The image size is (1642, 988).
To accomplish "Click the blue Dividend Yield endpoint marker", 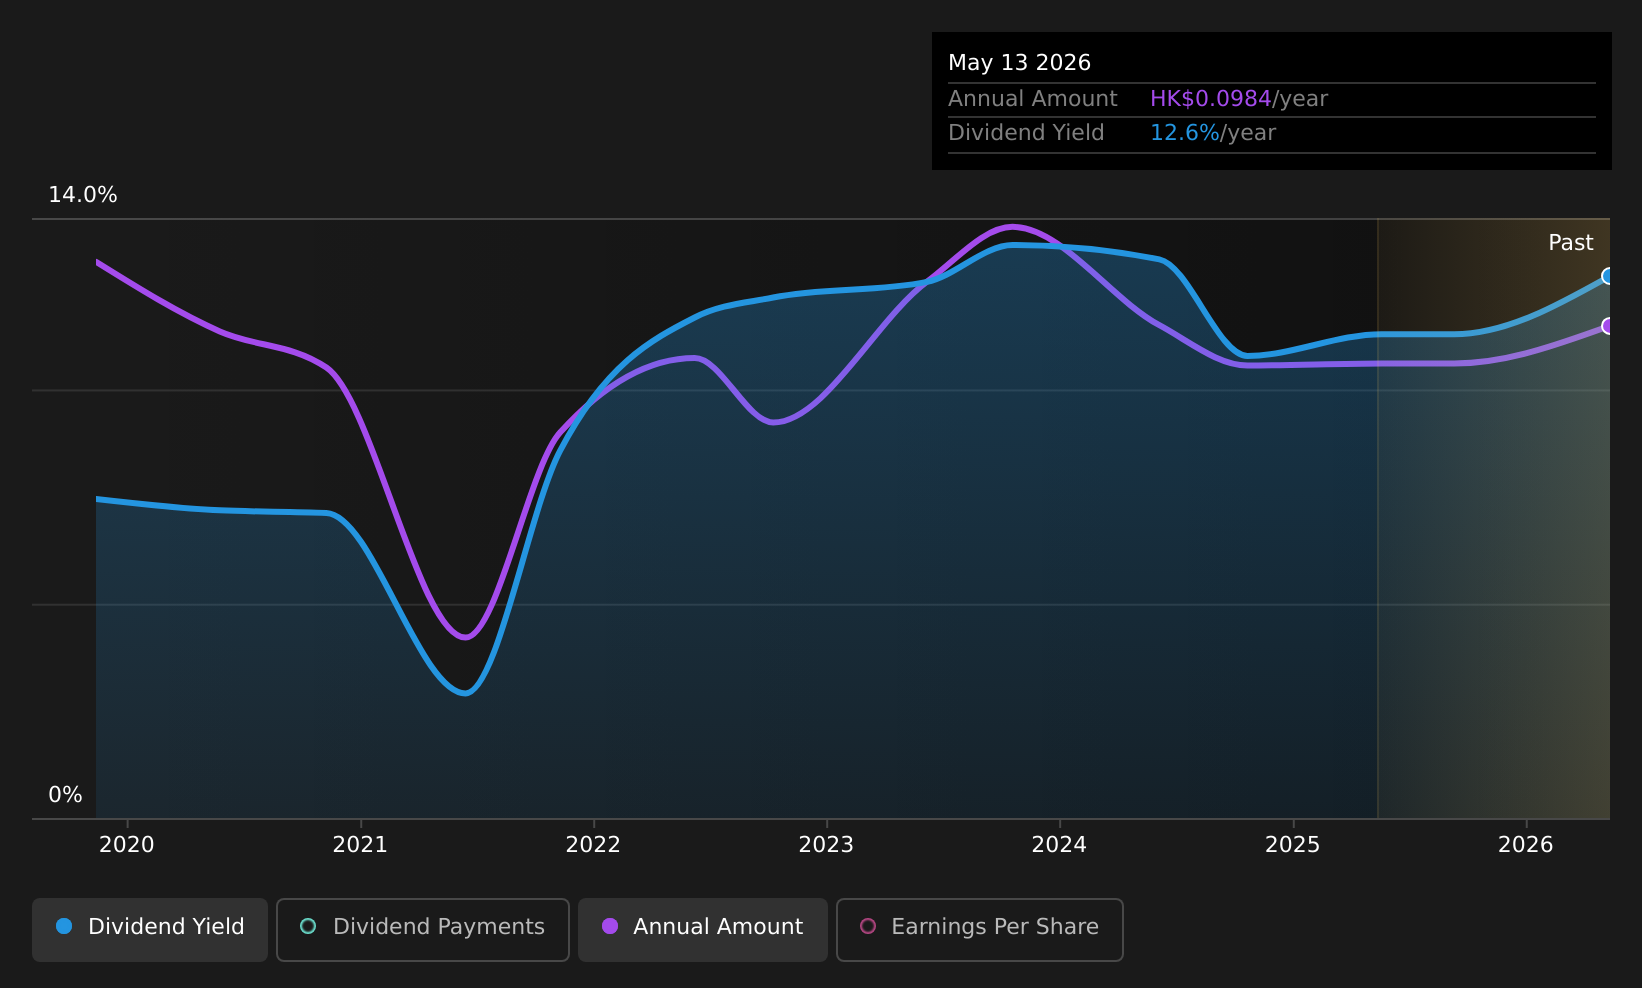I will point(1608,276).
